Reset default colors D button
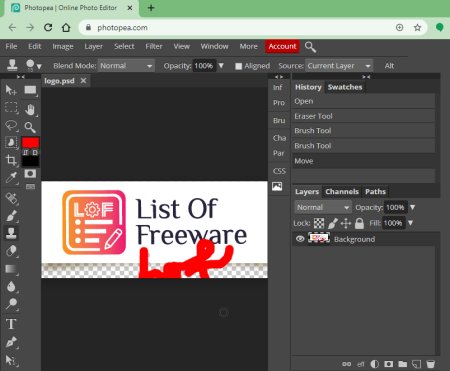Viewport: 450px width, 371px height. click(35, 152)
